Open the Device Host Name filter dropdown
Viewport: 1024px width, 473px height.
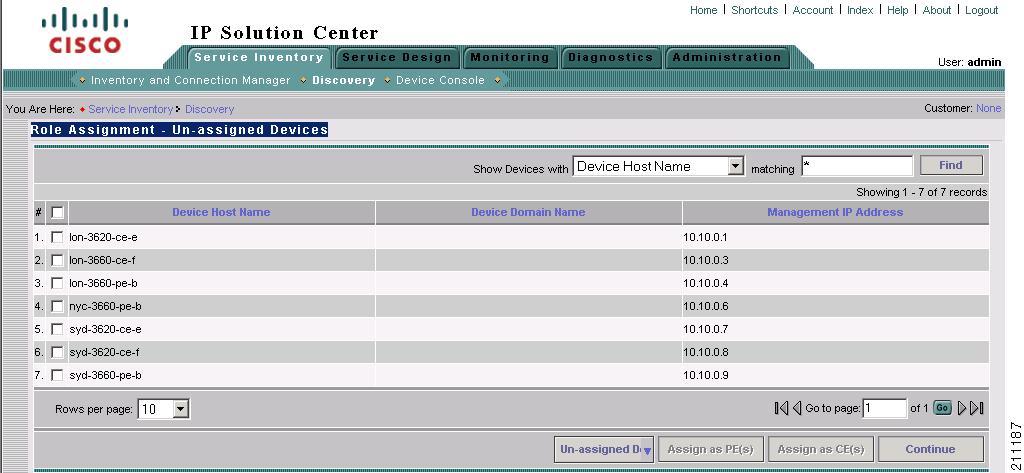click(658, 167)
